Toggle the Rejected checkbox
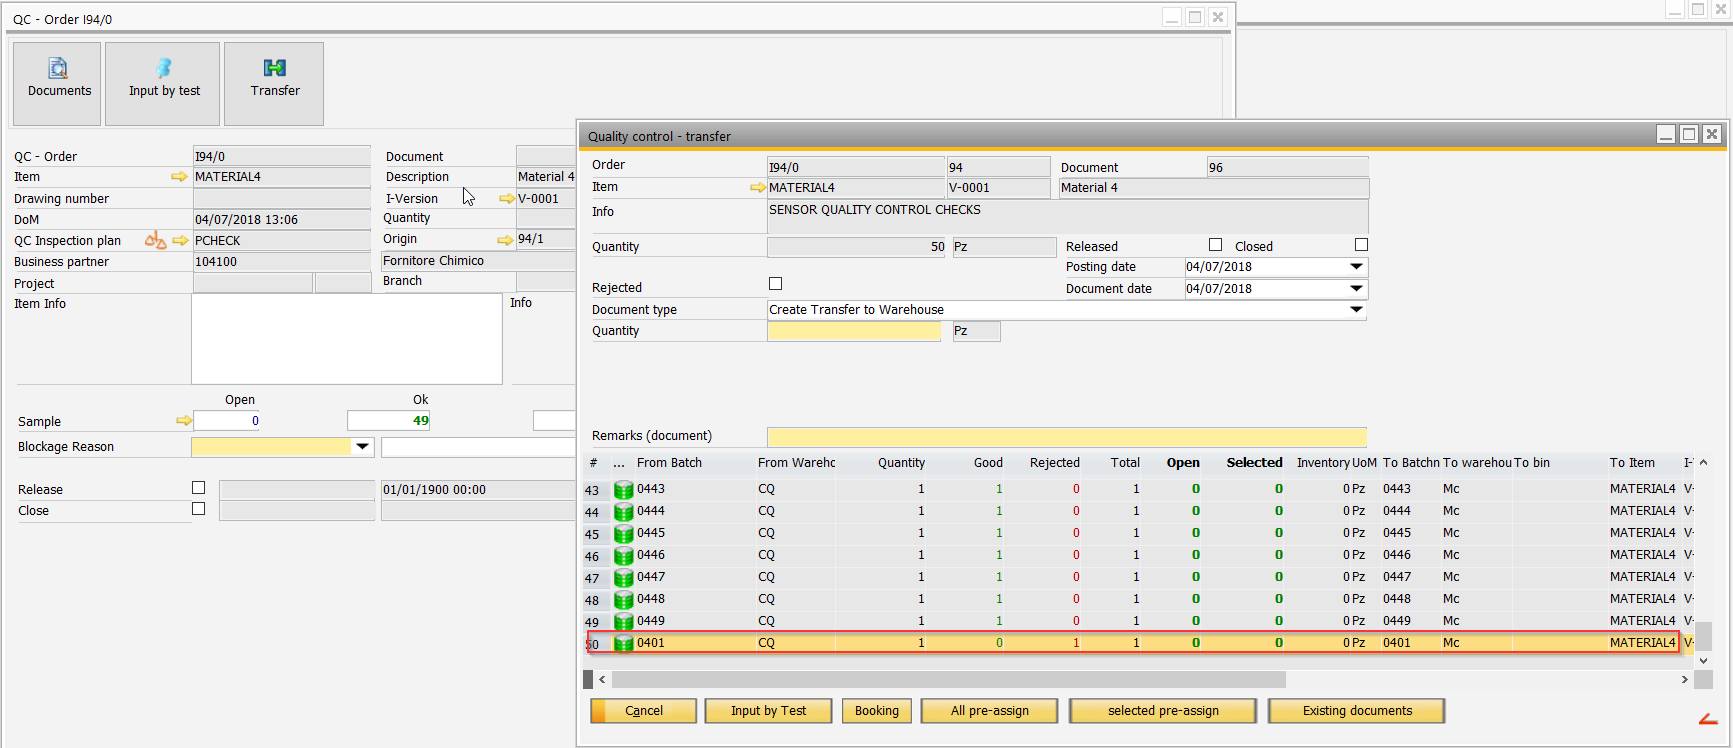 coord(775,284)
